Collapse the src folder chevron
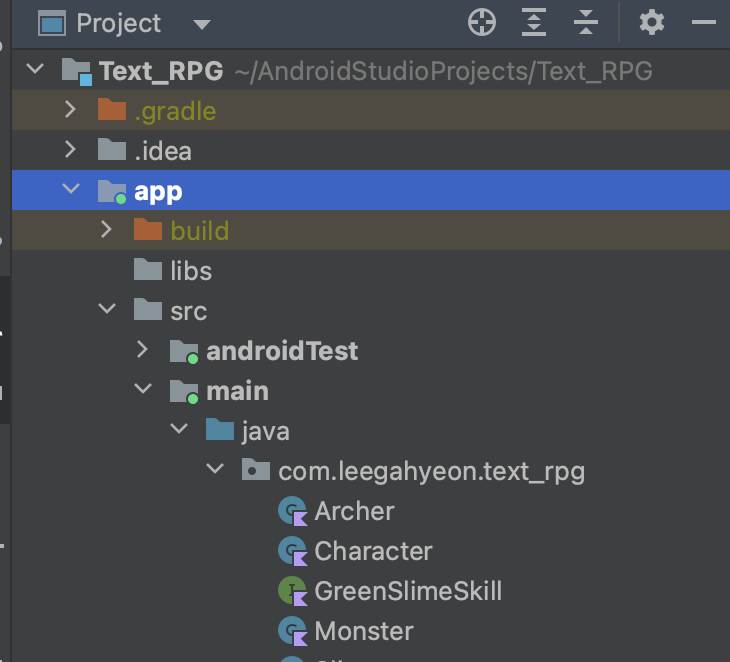The width and height of the screenshot is (730, 662). click(107, 309)
